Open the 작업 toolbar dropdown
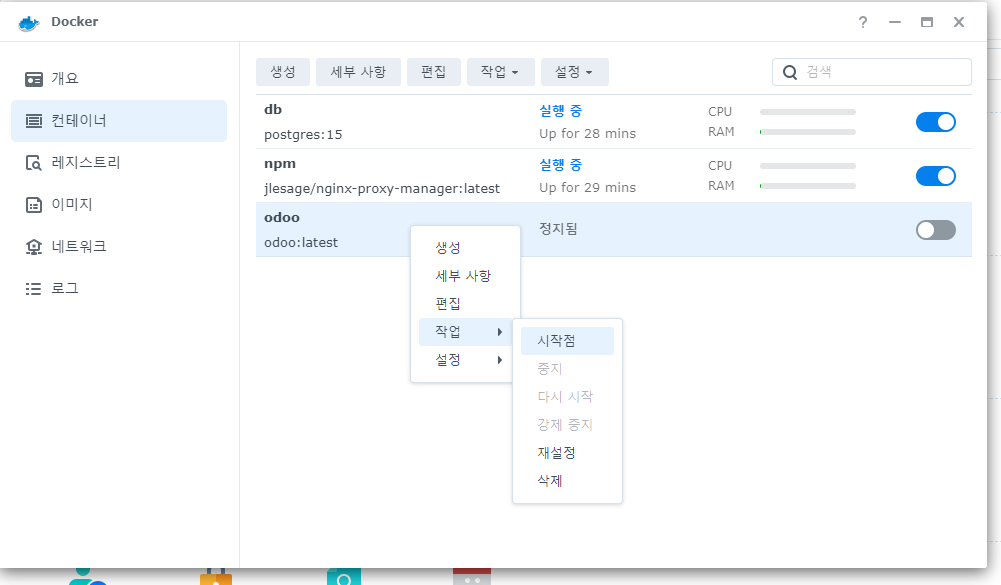 [499, 72]
